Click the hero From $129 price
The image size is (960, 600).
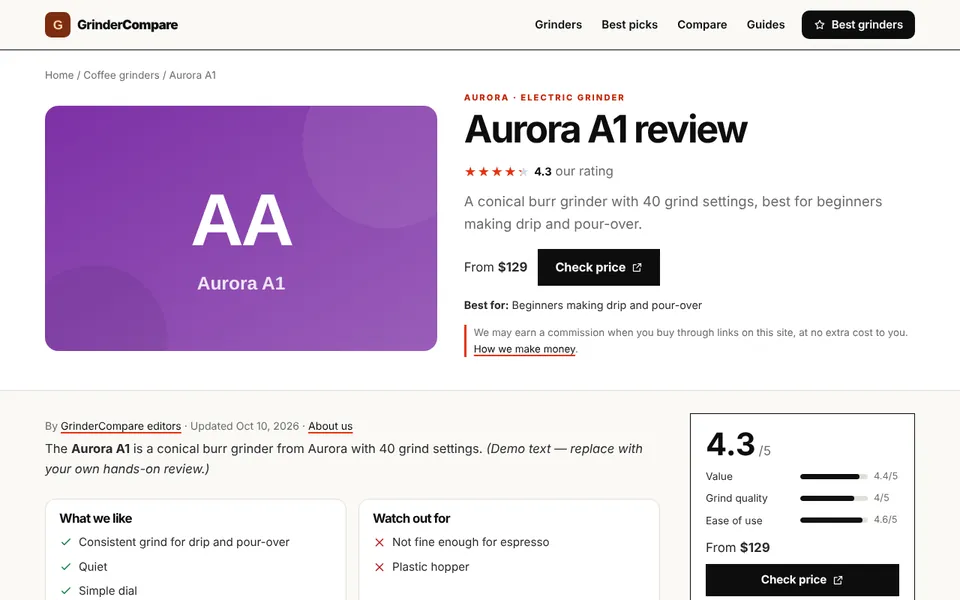point(495,268)
